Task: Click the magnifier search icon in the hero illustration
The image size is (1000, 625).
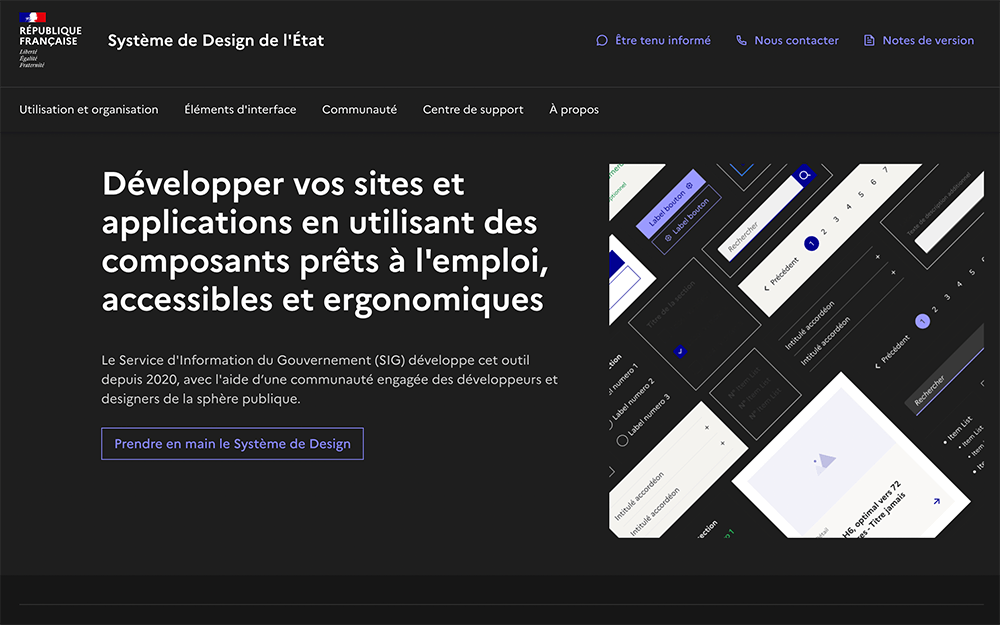Action: [802, 176]
